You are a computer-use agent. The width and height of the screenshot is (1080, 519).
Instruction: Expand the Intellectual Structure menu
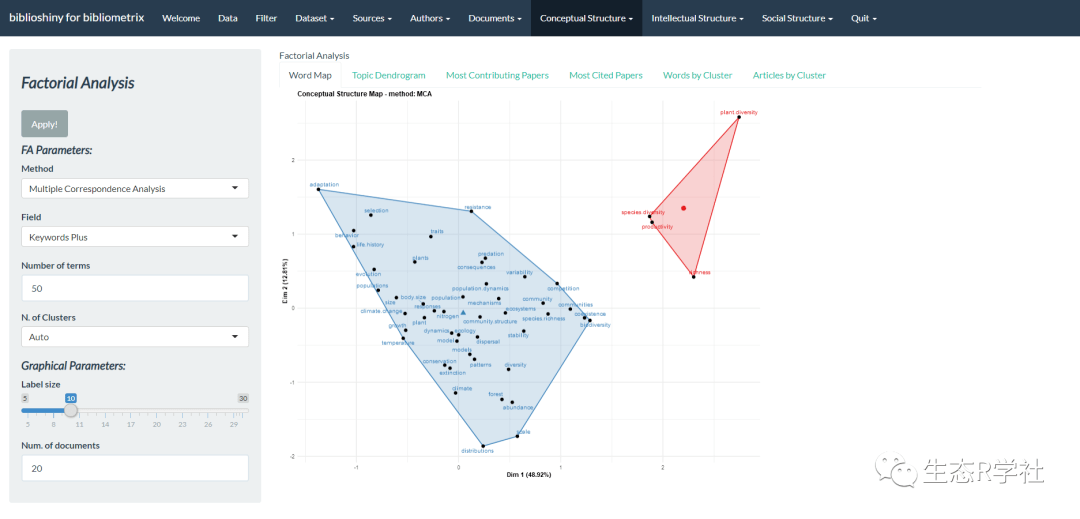[x=697, y=18]
